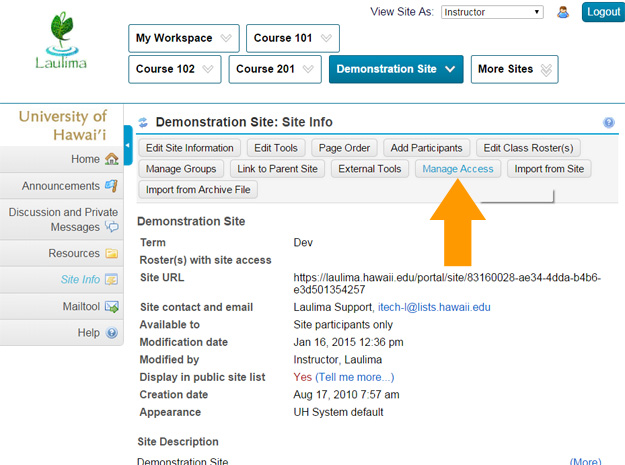Click the 'Instructor, Laulima' value
This screenshot has width=625, height=465.
(x=338, y=360)
